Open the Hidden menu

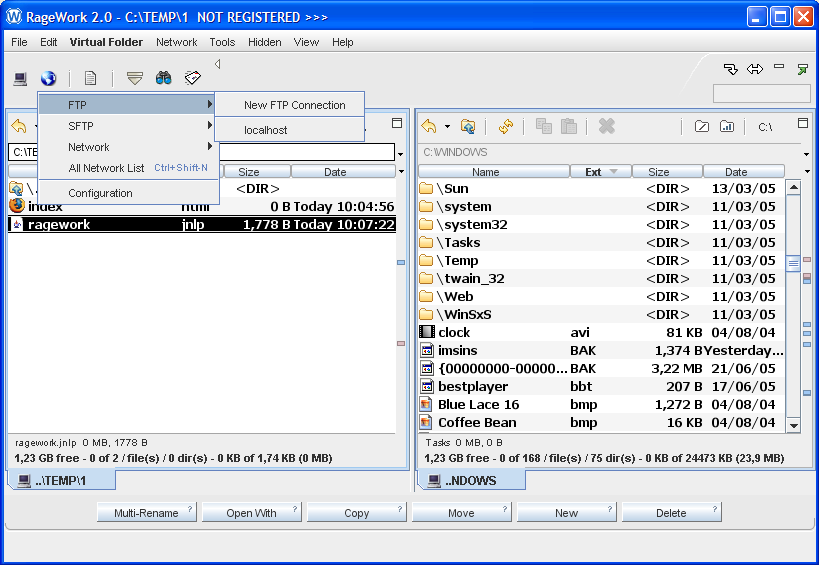[264, 42]
